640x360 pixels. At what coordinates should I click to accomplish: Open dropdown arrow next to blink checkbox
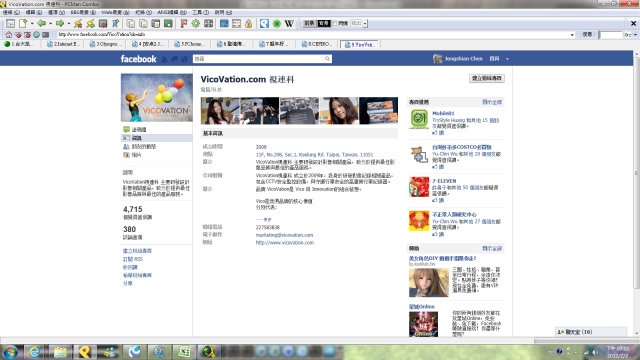point(365,23)
